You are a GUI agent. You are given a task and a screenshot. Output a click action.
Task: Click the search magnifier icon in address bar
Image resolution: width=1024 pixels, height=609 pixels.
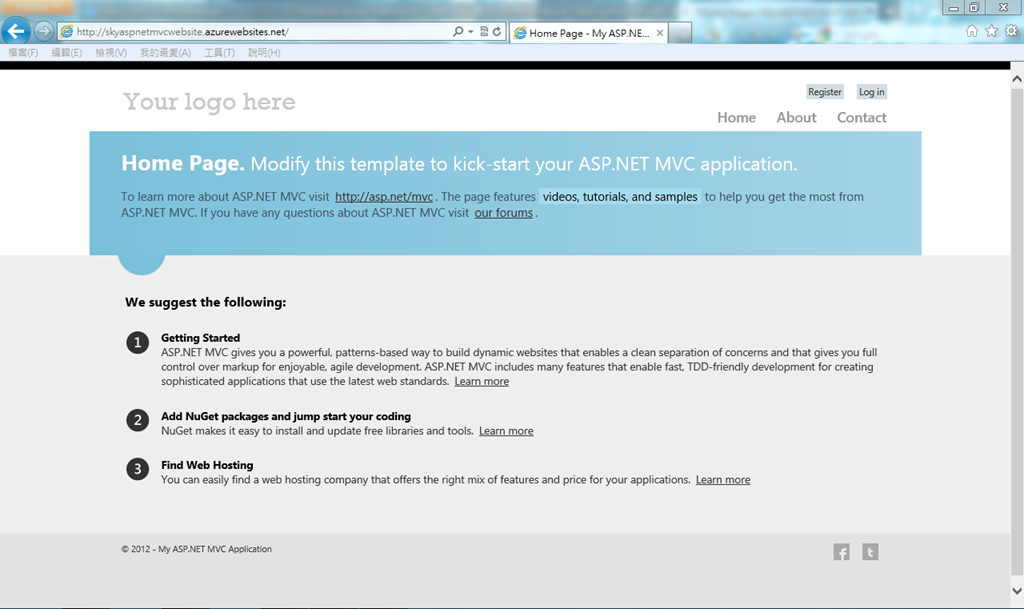(x=458, y=31)
